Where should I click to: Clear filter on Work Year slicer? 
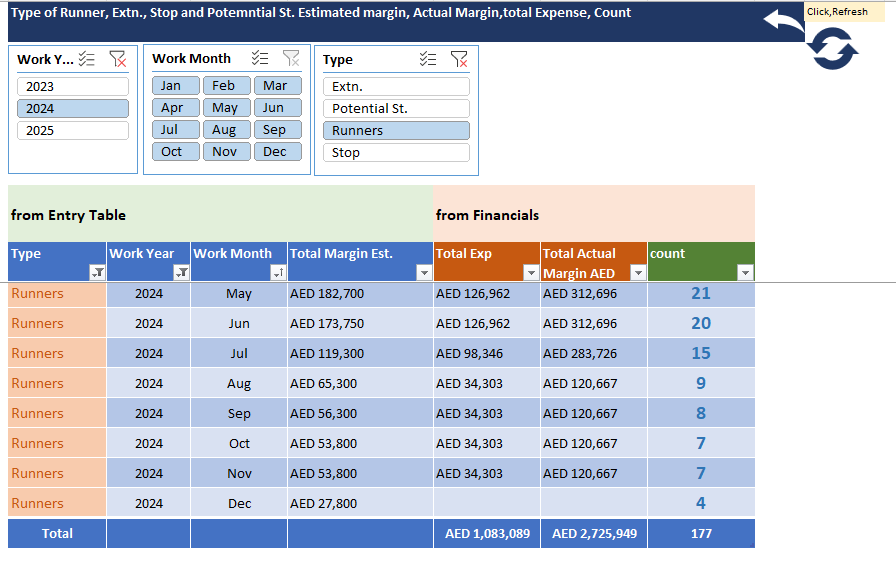(x=118, y=59)
